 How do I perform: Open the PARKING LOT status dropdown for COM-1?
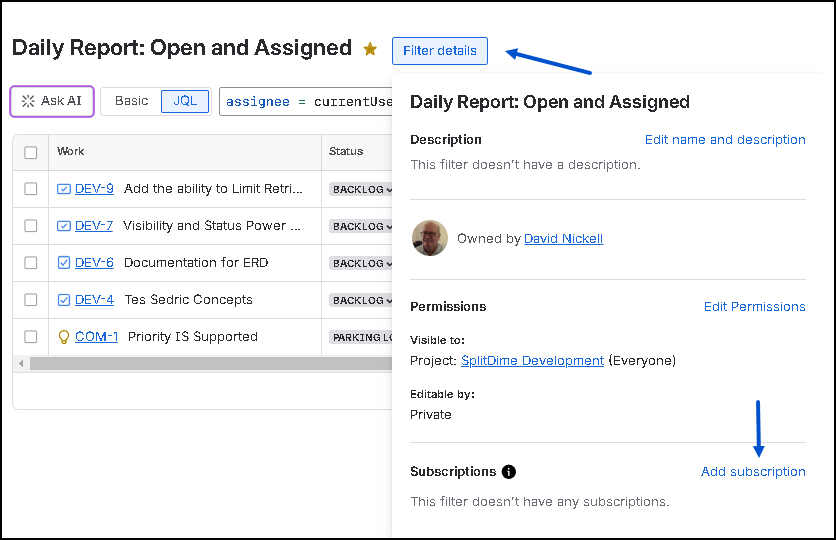pyautogui.click(x=360, y=338)
